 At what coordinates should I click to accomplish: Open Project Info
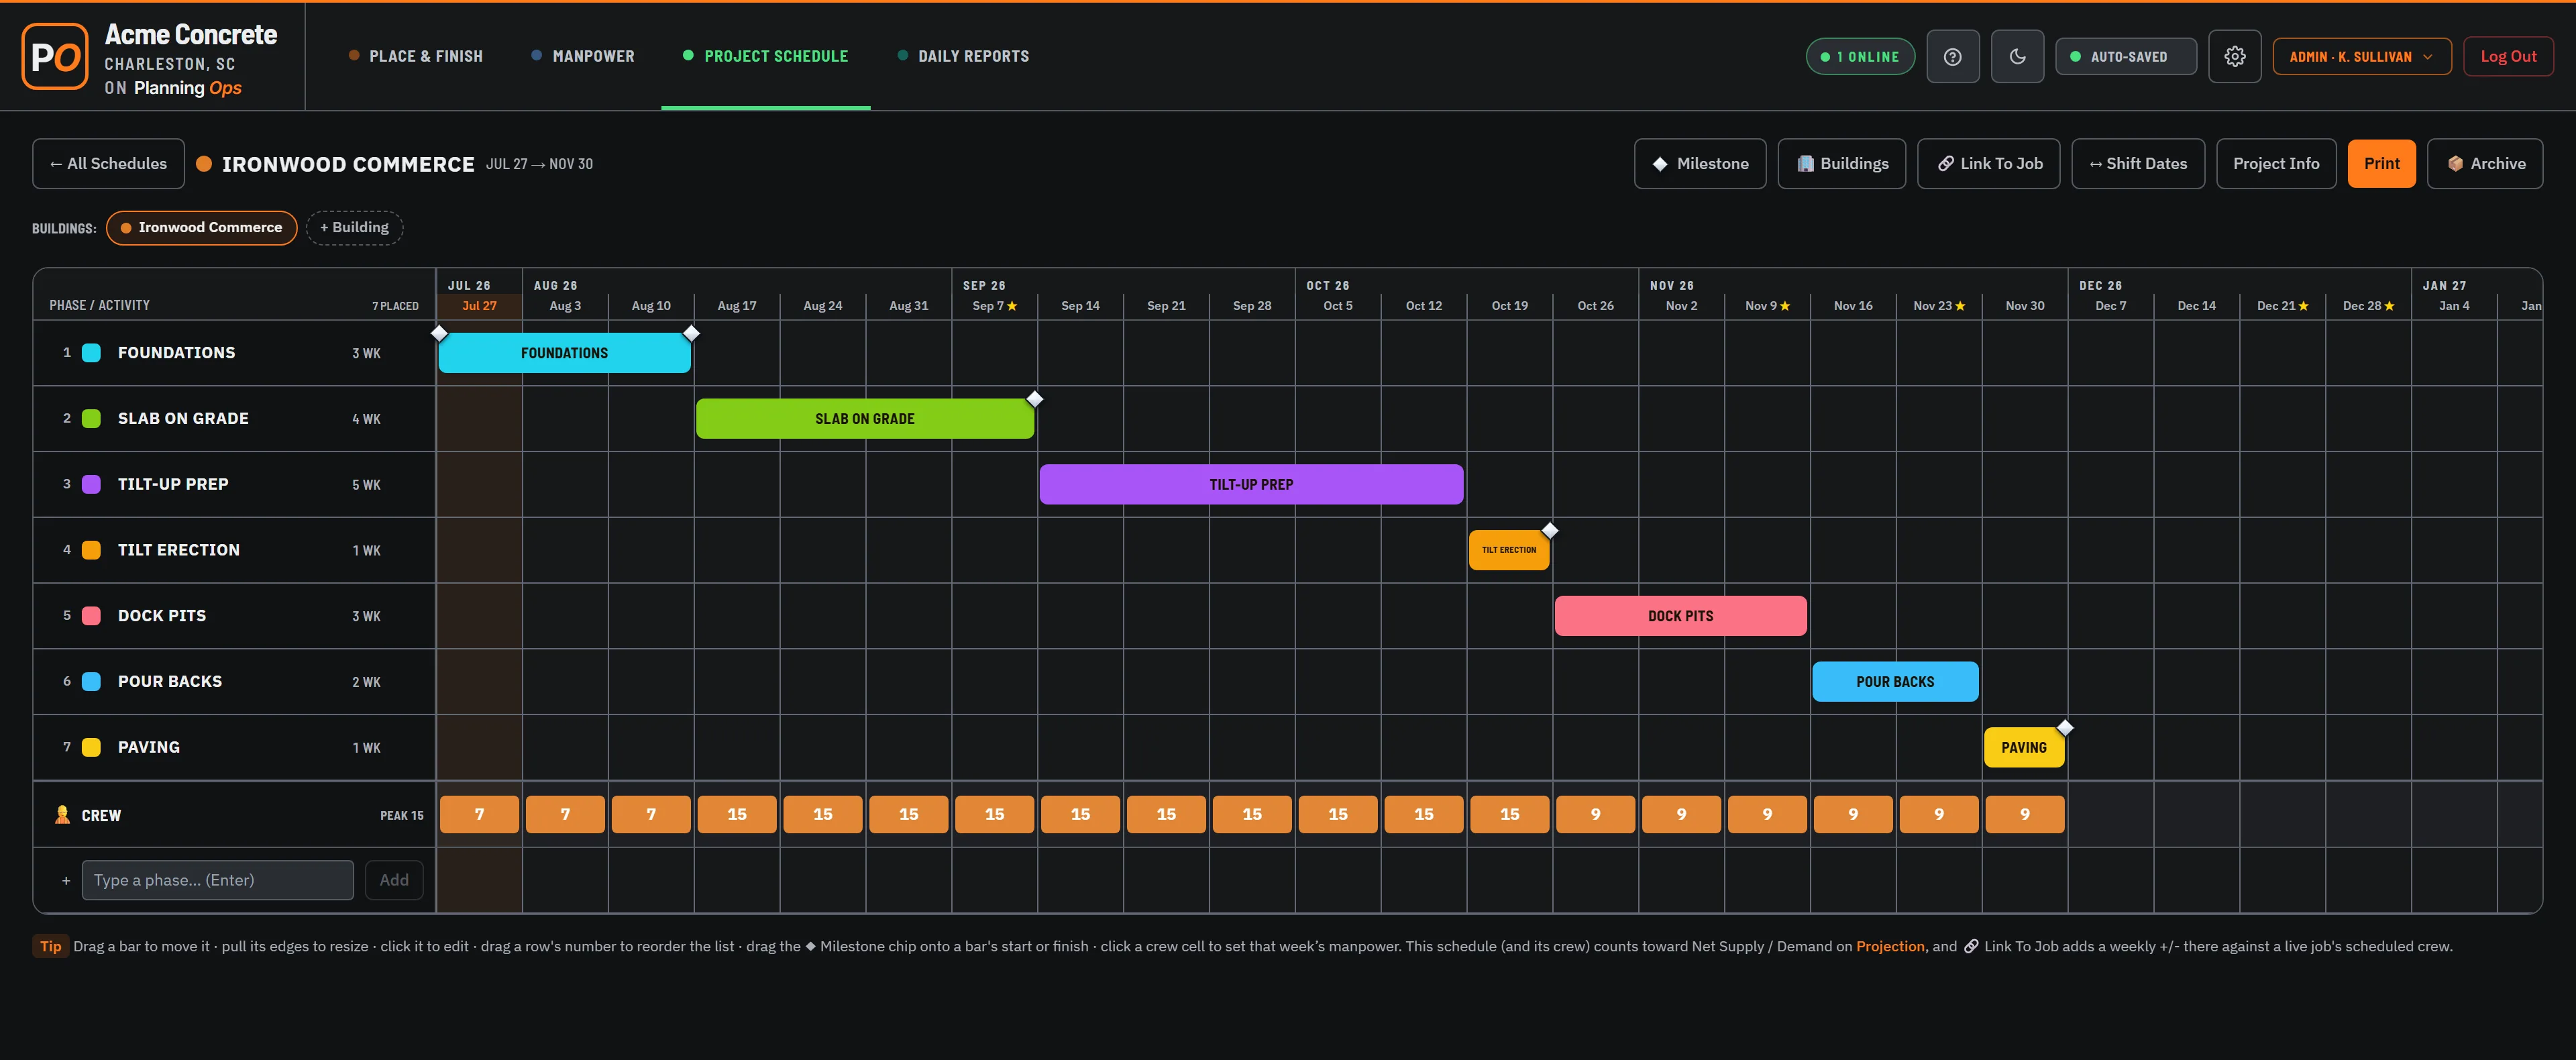pos(2275,164)
